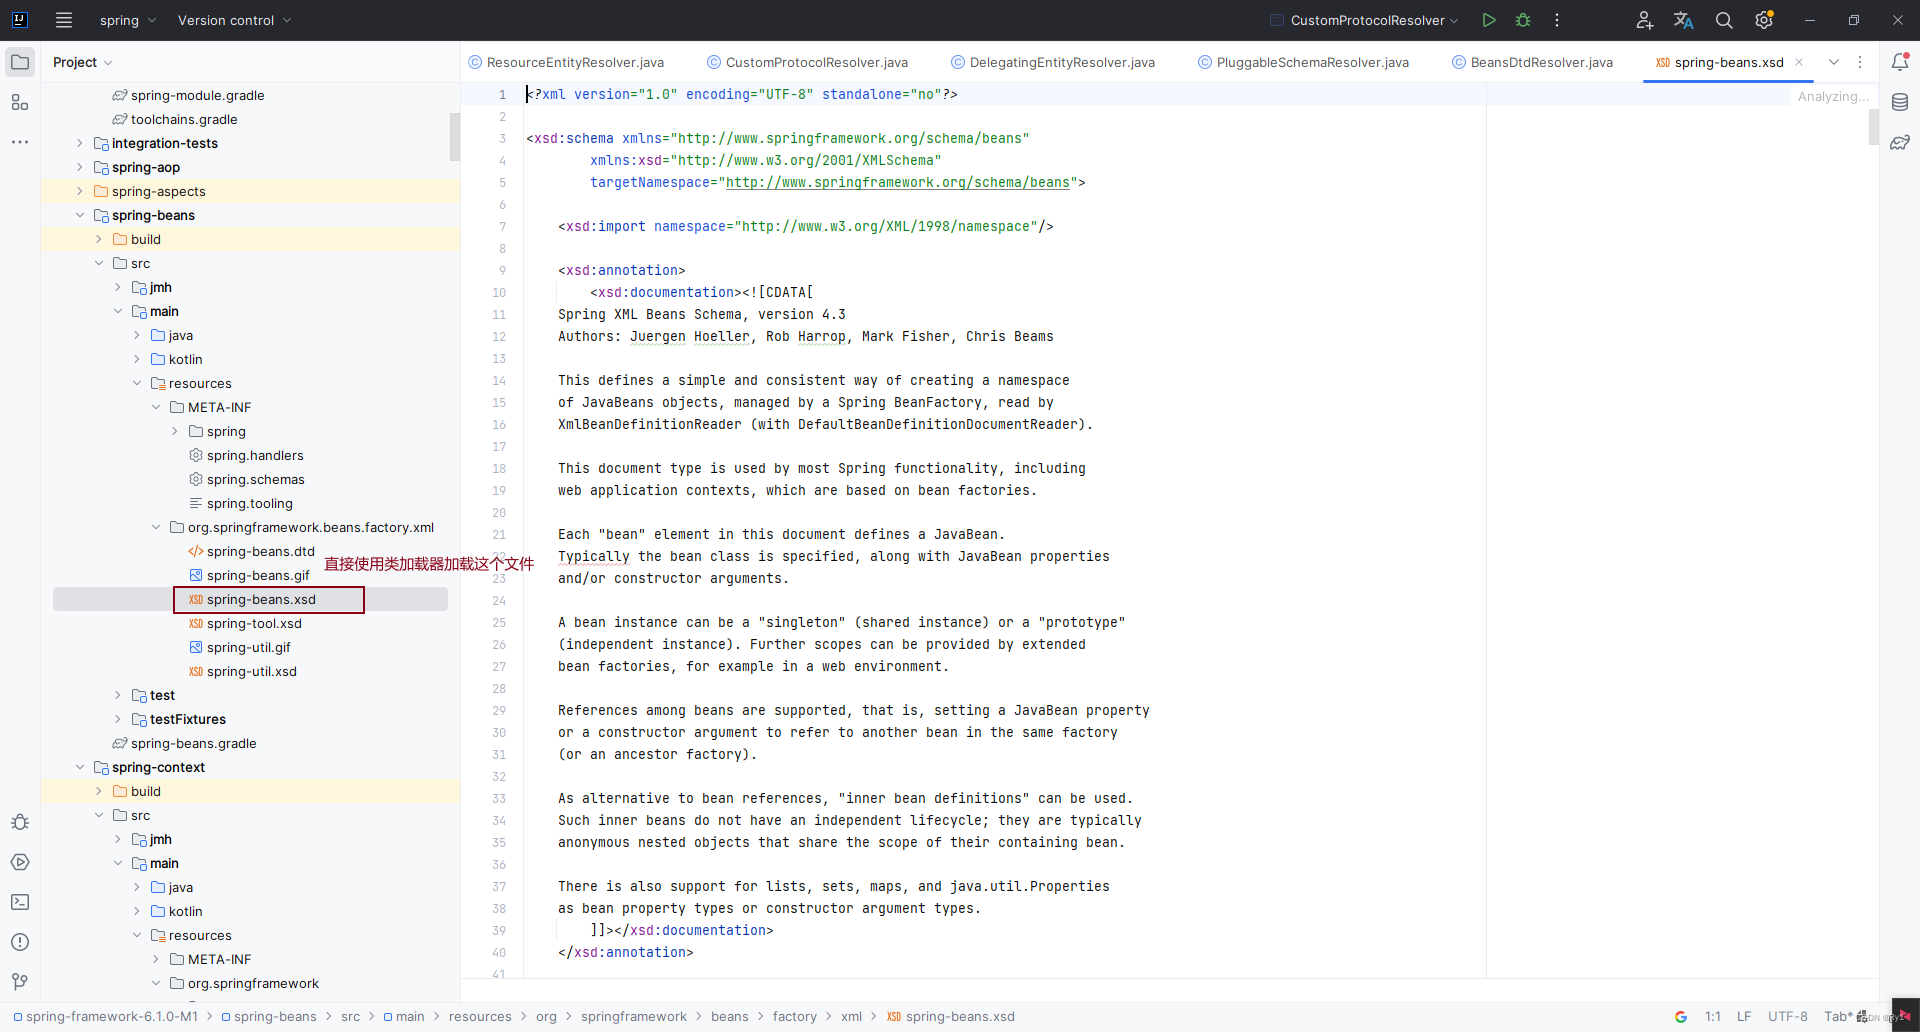The width and height of the screenshot is (1920, 1032).
Task: Open Code With Me add-user icon
Action: (1644, 20)
